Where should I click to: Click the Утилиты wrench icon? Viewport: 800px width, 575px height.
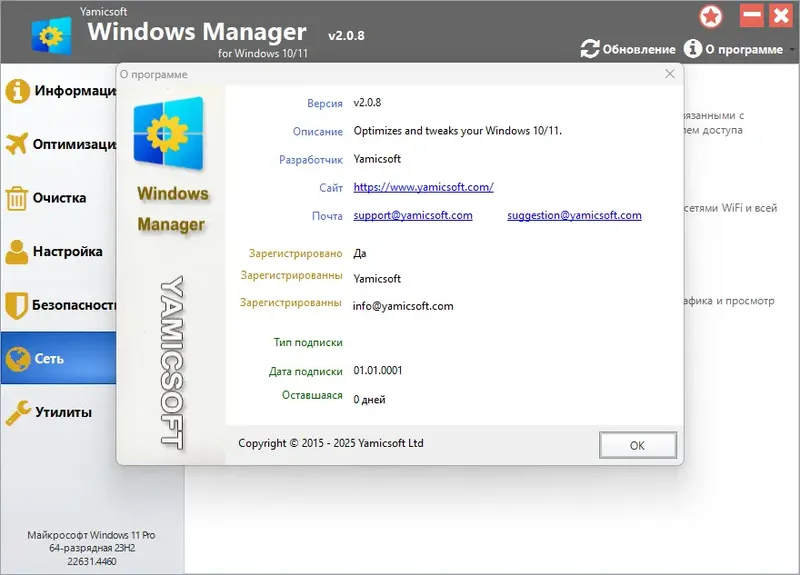point(18,413)
